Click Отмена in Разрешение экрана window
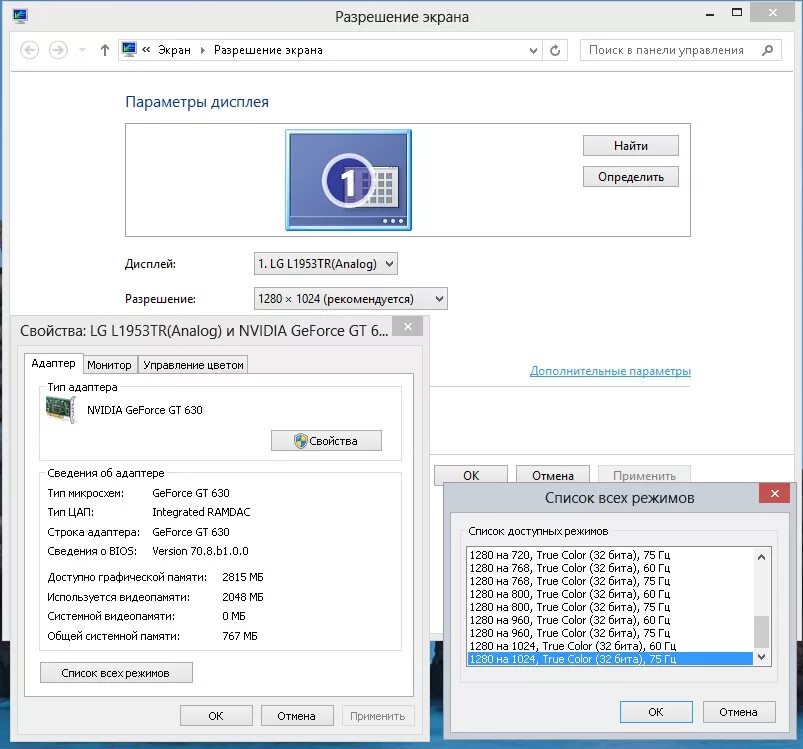 click(553, 475)
